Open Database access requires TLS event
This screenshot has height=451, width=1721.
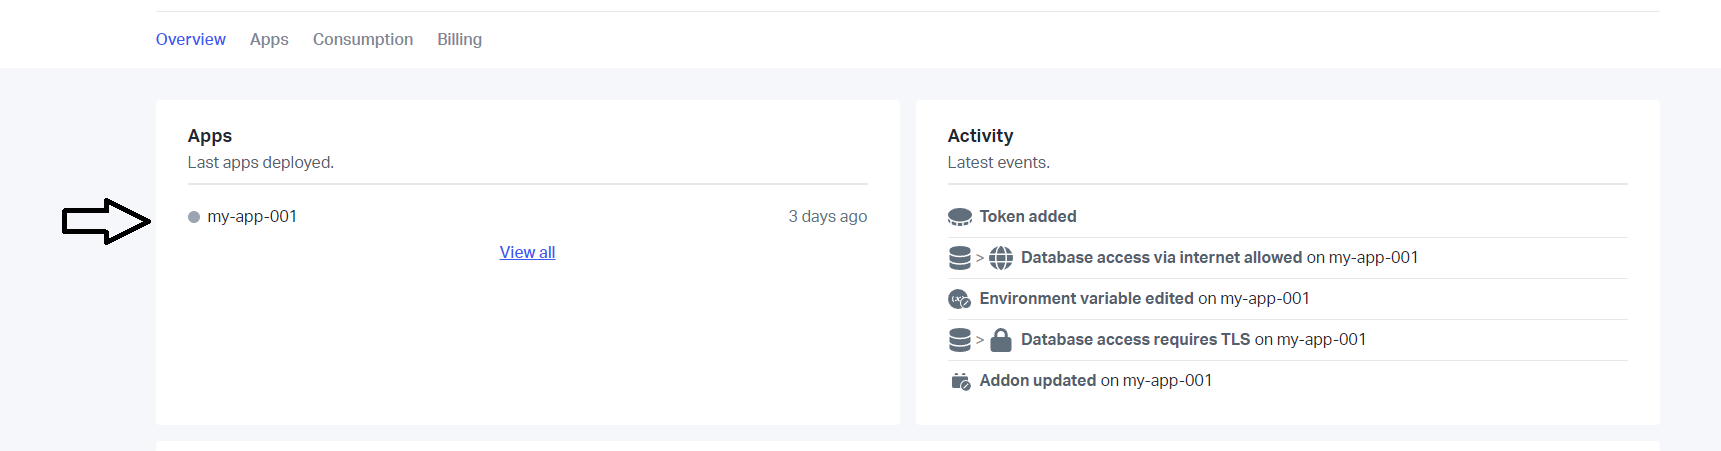point(1193,339)
